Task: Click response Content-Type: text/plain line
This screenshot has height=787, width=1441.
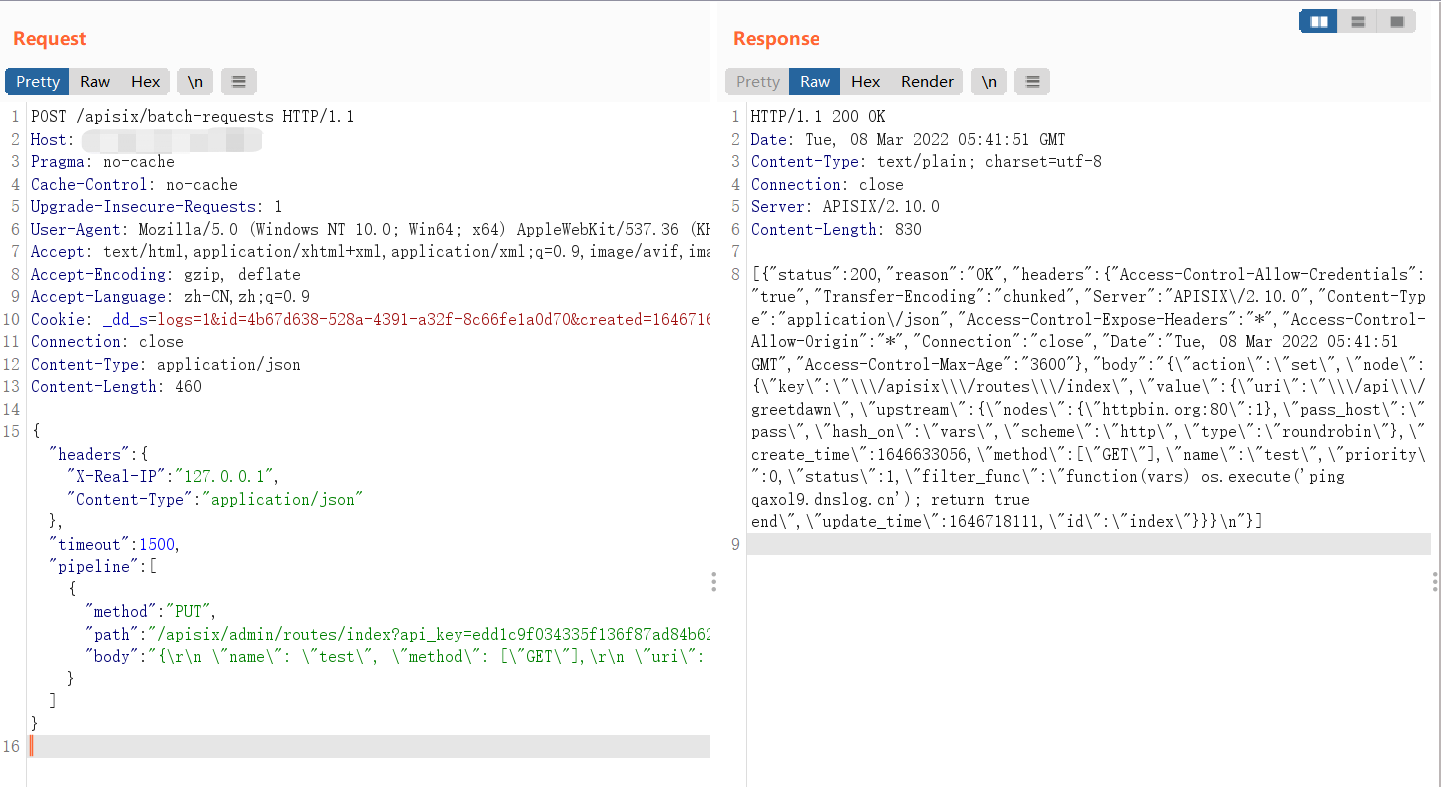Action: tap(926, 162)
